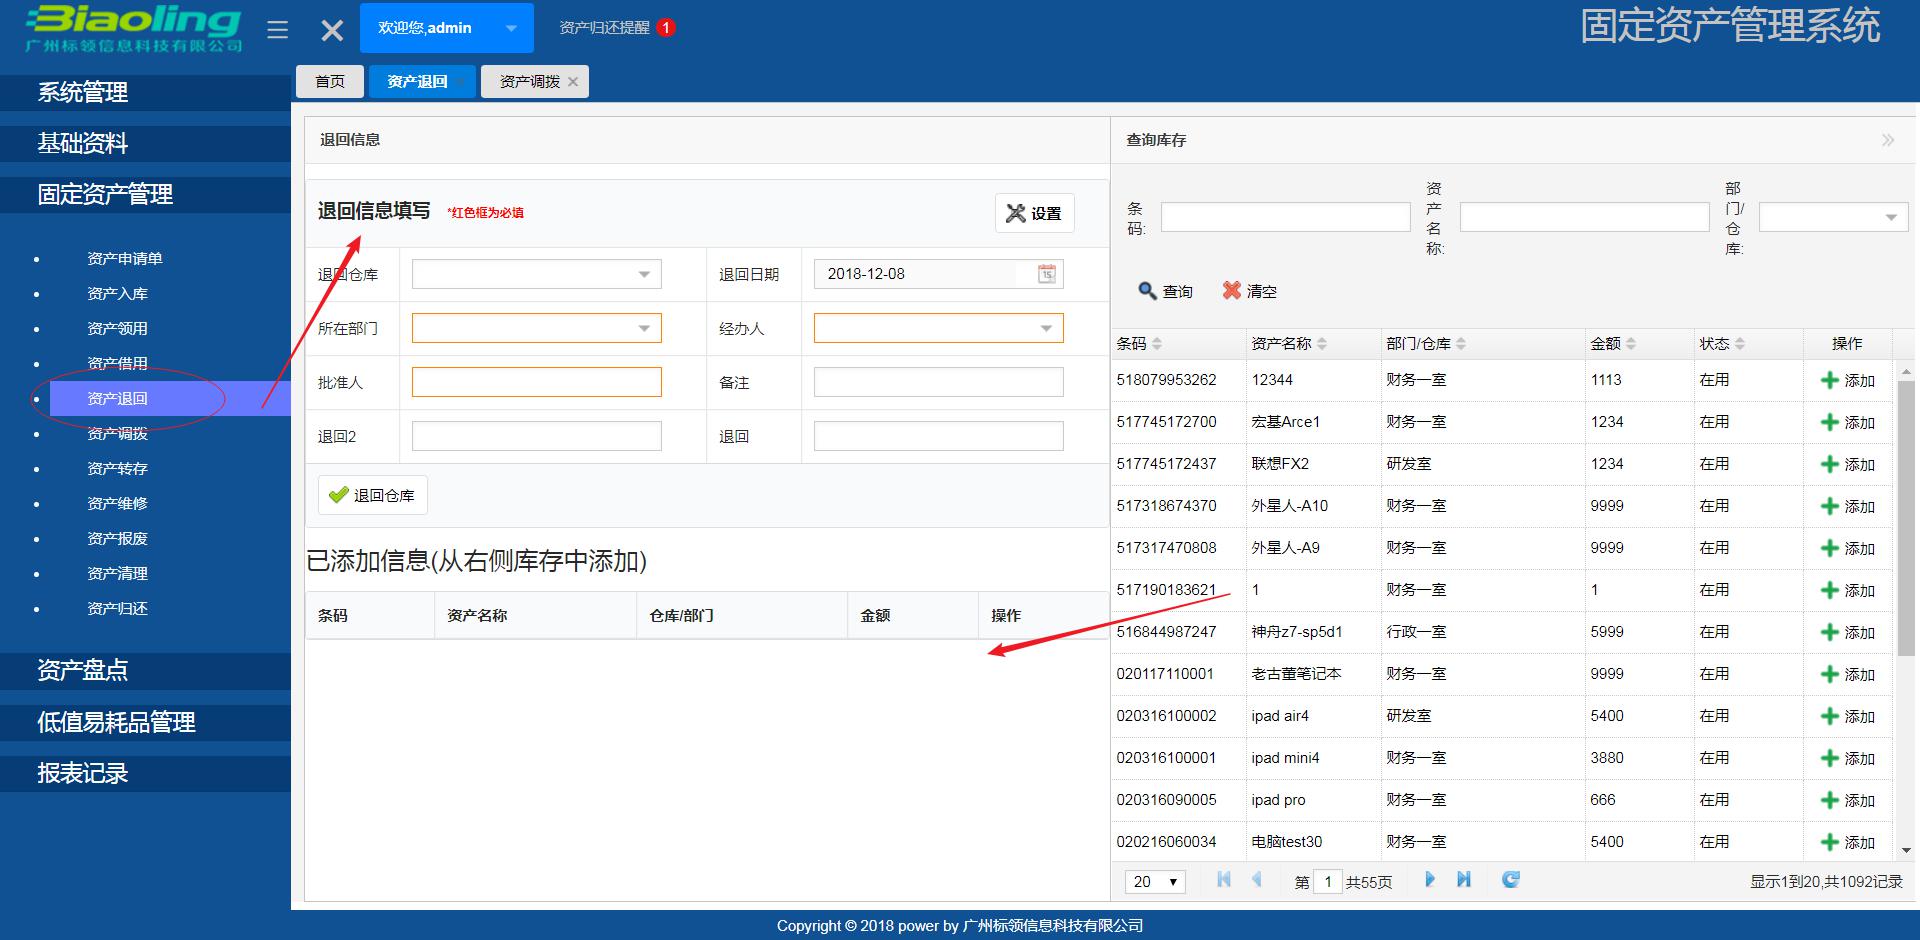Screen dimensions: 1920x940
Task: Close the 资产调拨 tab
Action: pyautogui.click(x=571, y=81)
